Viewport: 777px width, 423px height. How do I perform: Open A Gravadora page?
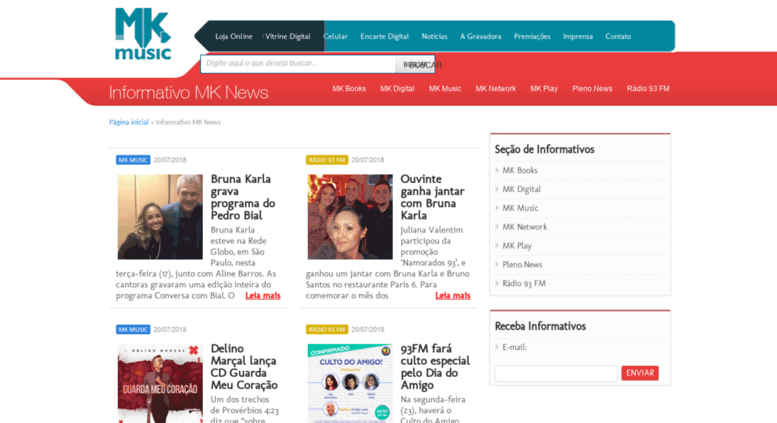click(481, 37)
